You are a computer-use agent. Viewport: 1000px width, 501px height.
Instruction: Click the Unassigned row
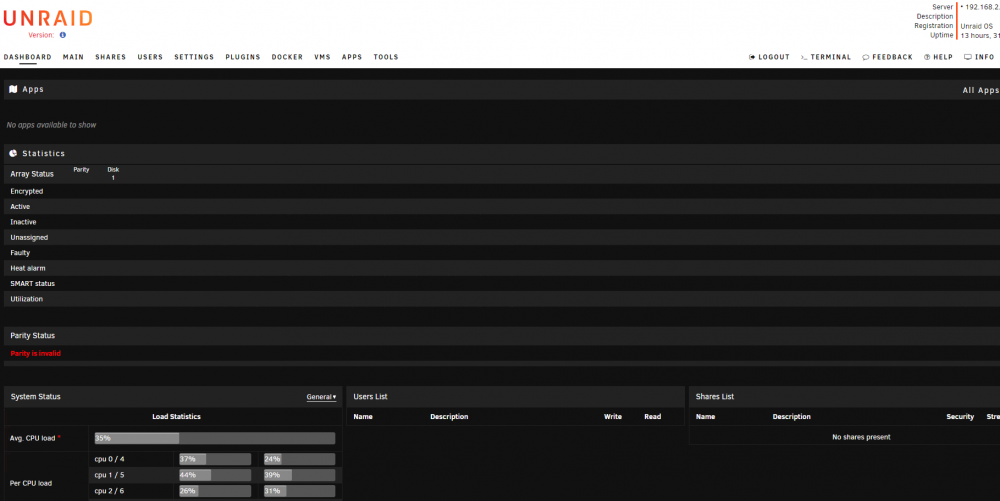tap(502, 237)
